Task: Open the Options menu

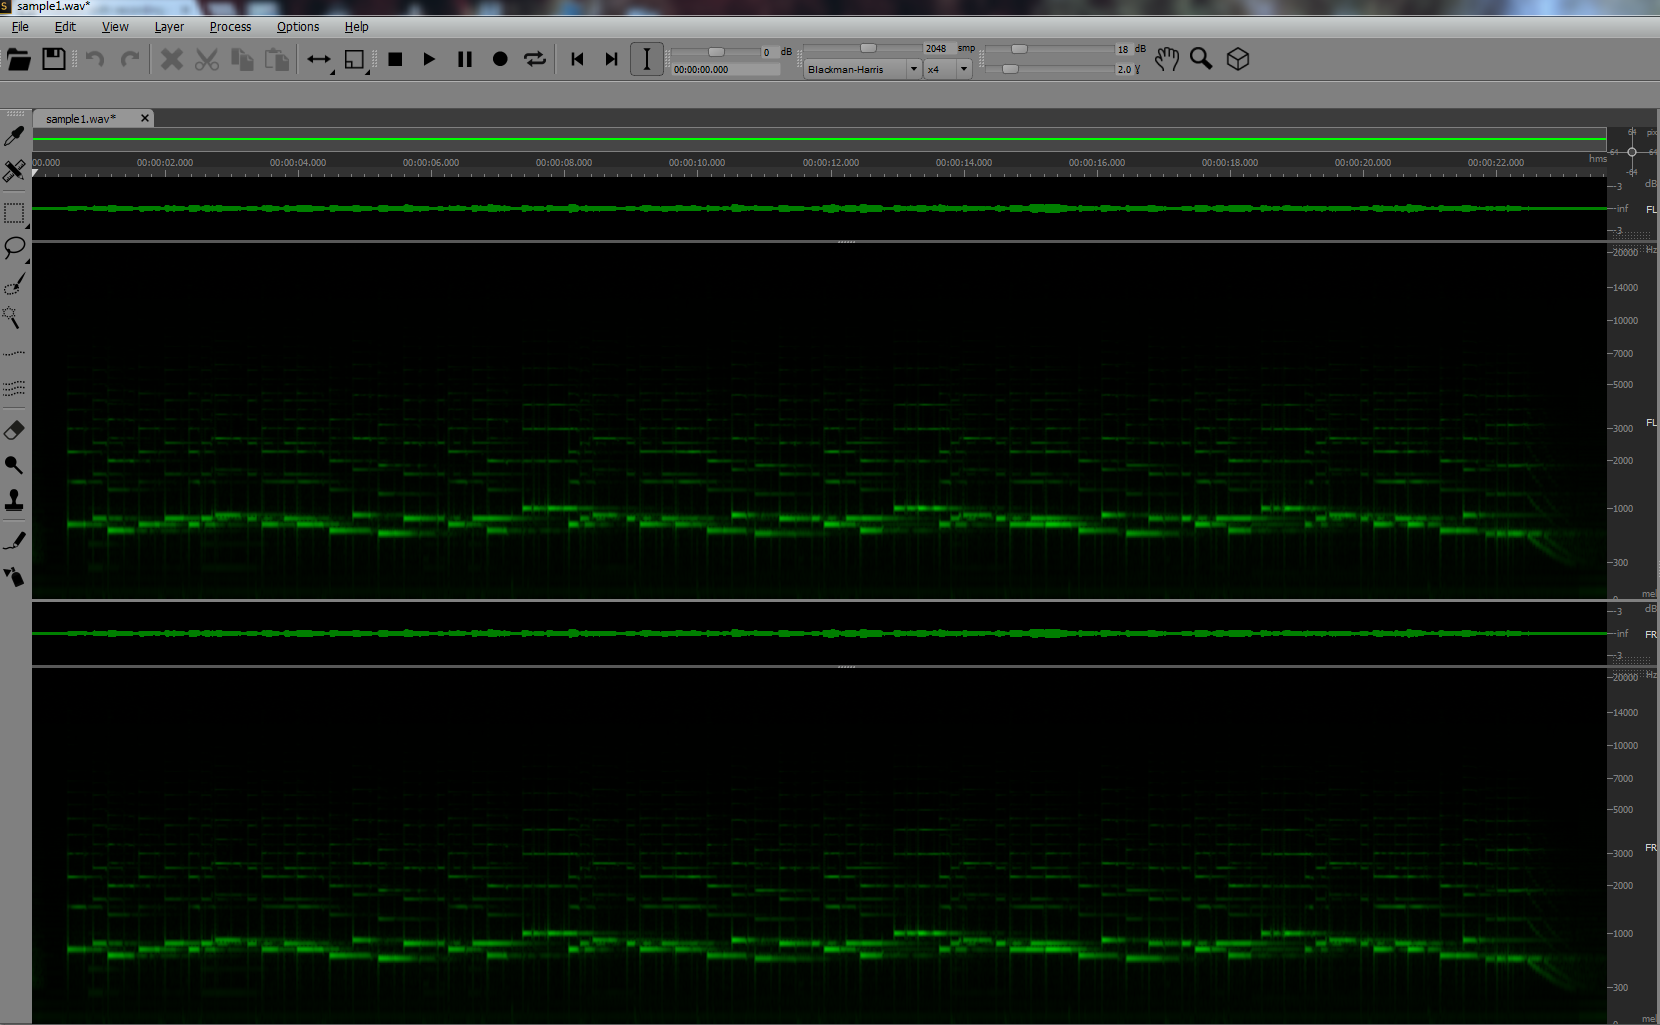Action: 298,27
